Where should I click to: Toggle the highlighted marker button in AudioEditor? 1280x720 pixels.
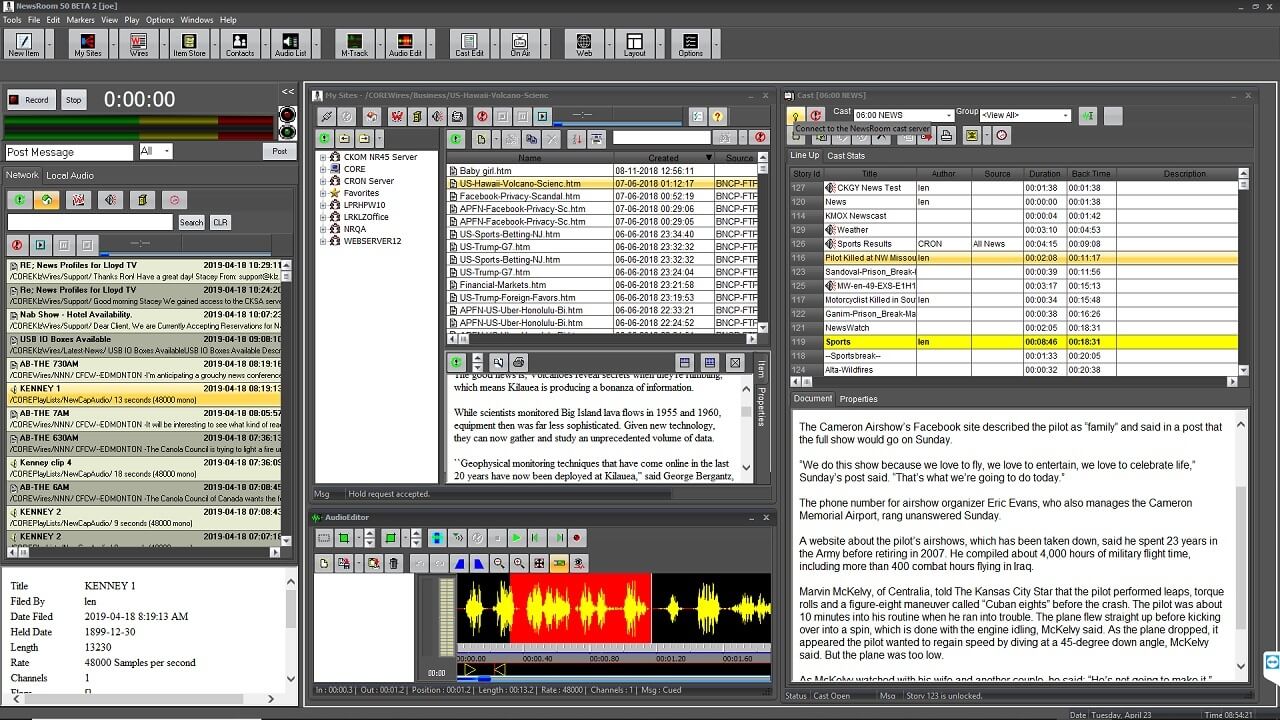coord(559,564)
